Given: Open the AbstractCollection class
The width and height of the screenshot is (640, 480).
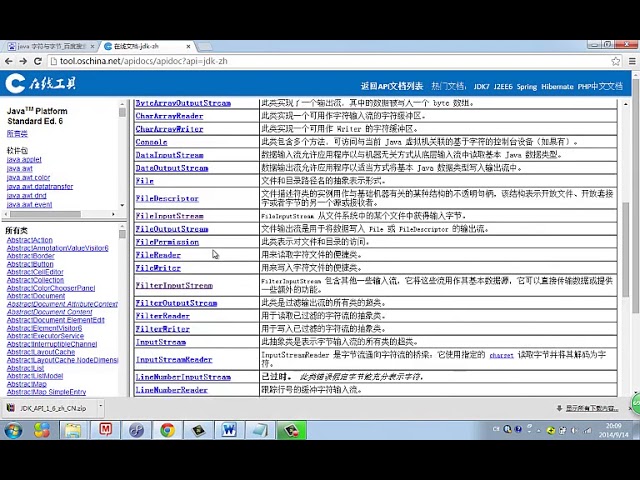Looking at the screenshot, I should [35, 280].
